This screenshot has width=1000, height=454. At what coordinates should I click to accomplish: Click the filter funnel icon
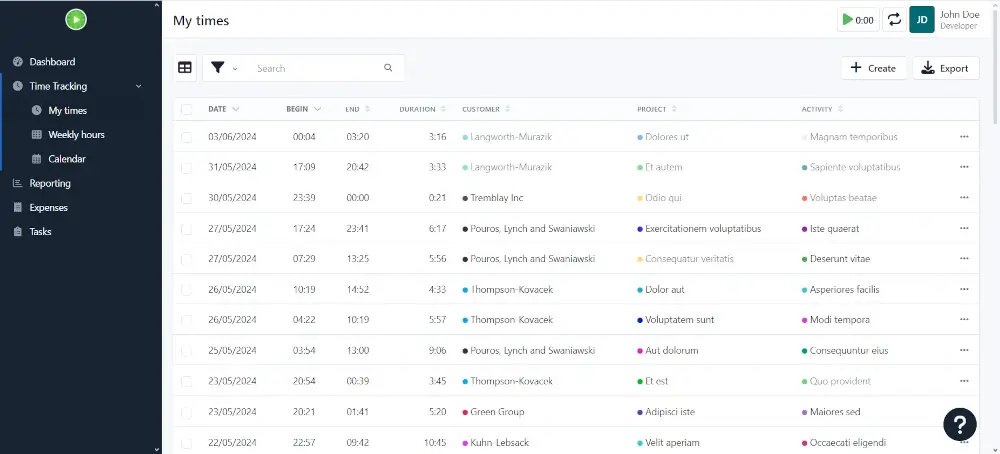coord(218,68)
